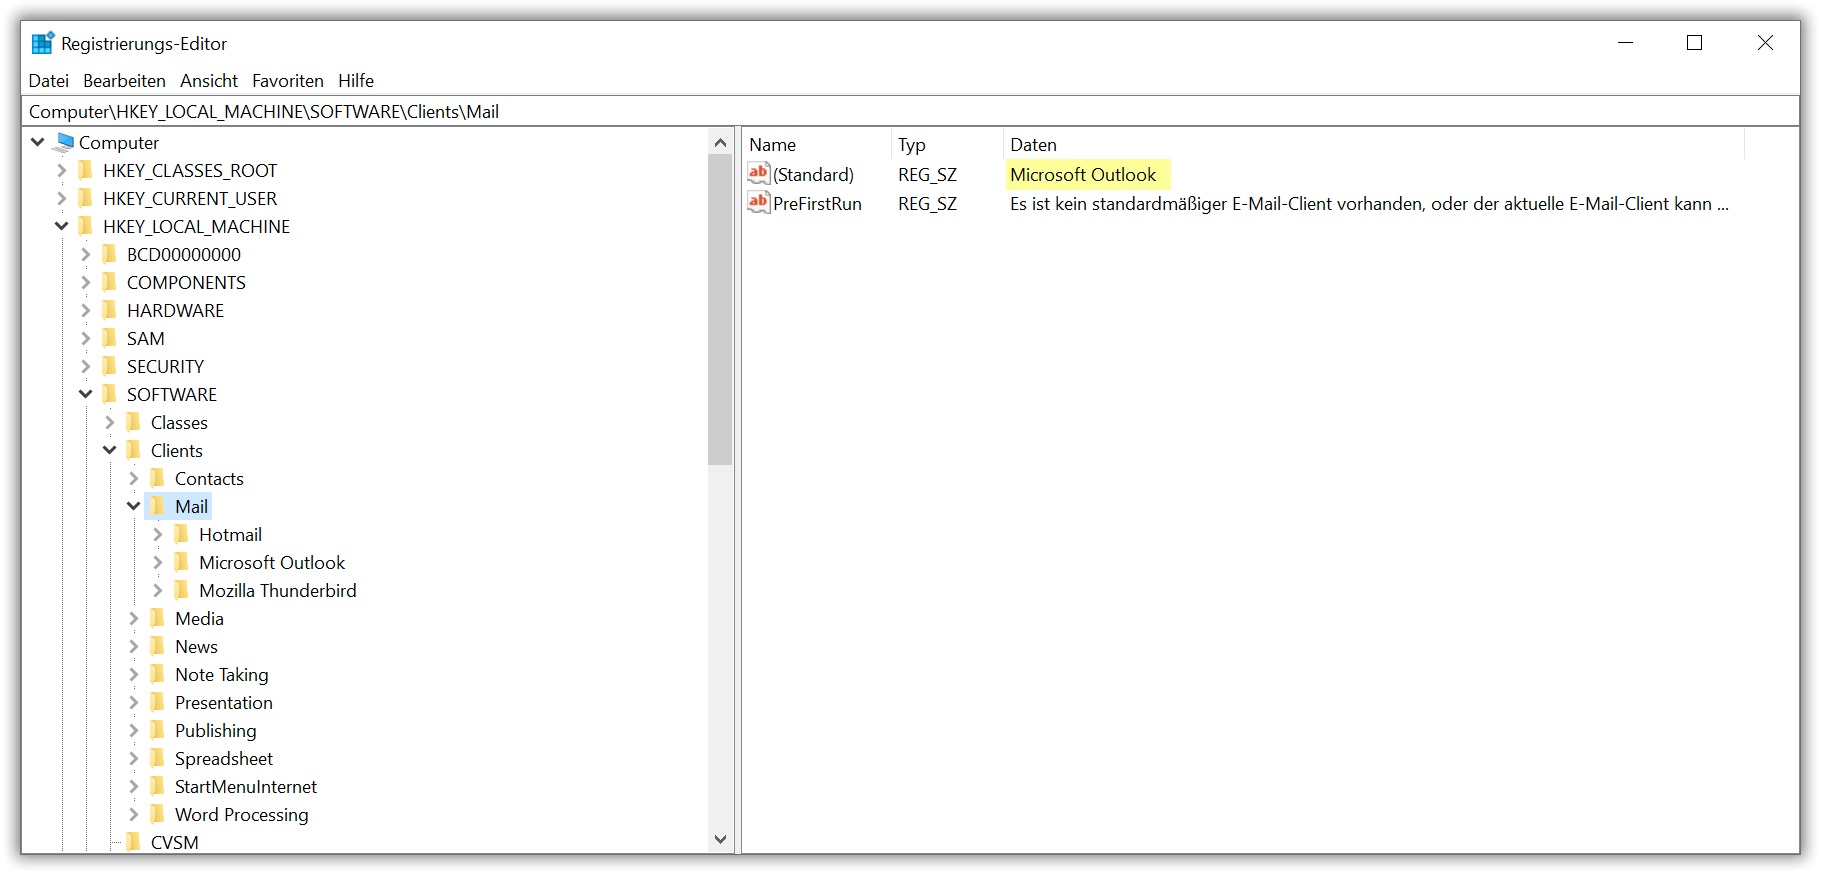Viewport: 1821px width, 875px height.
Task: Click the SECURITY folder icon
Action: [109, 366]
